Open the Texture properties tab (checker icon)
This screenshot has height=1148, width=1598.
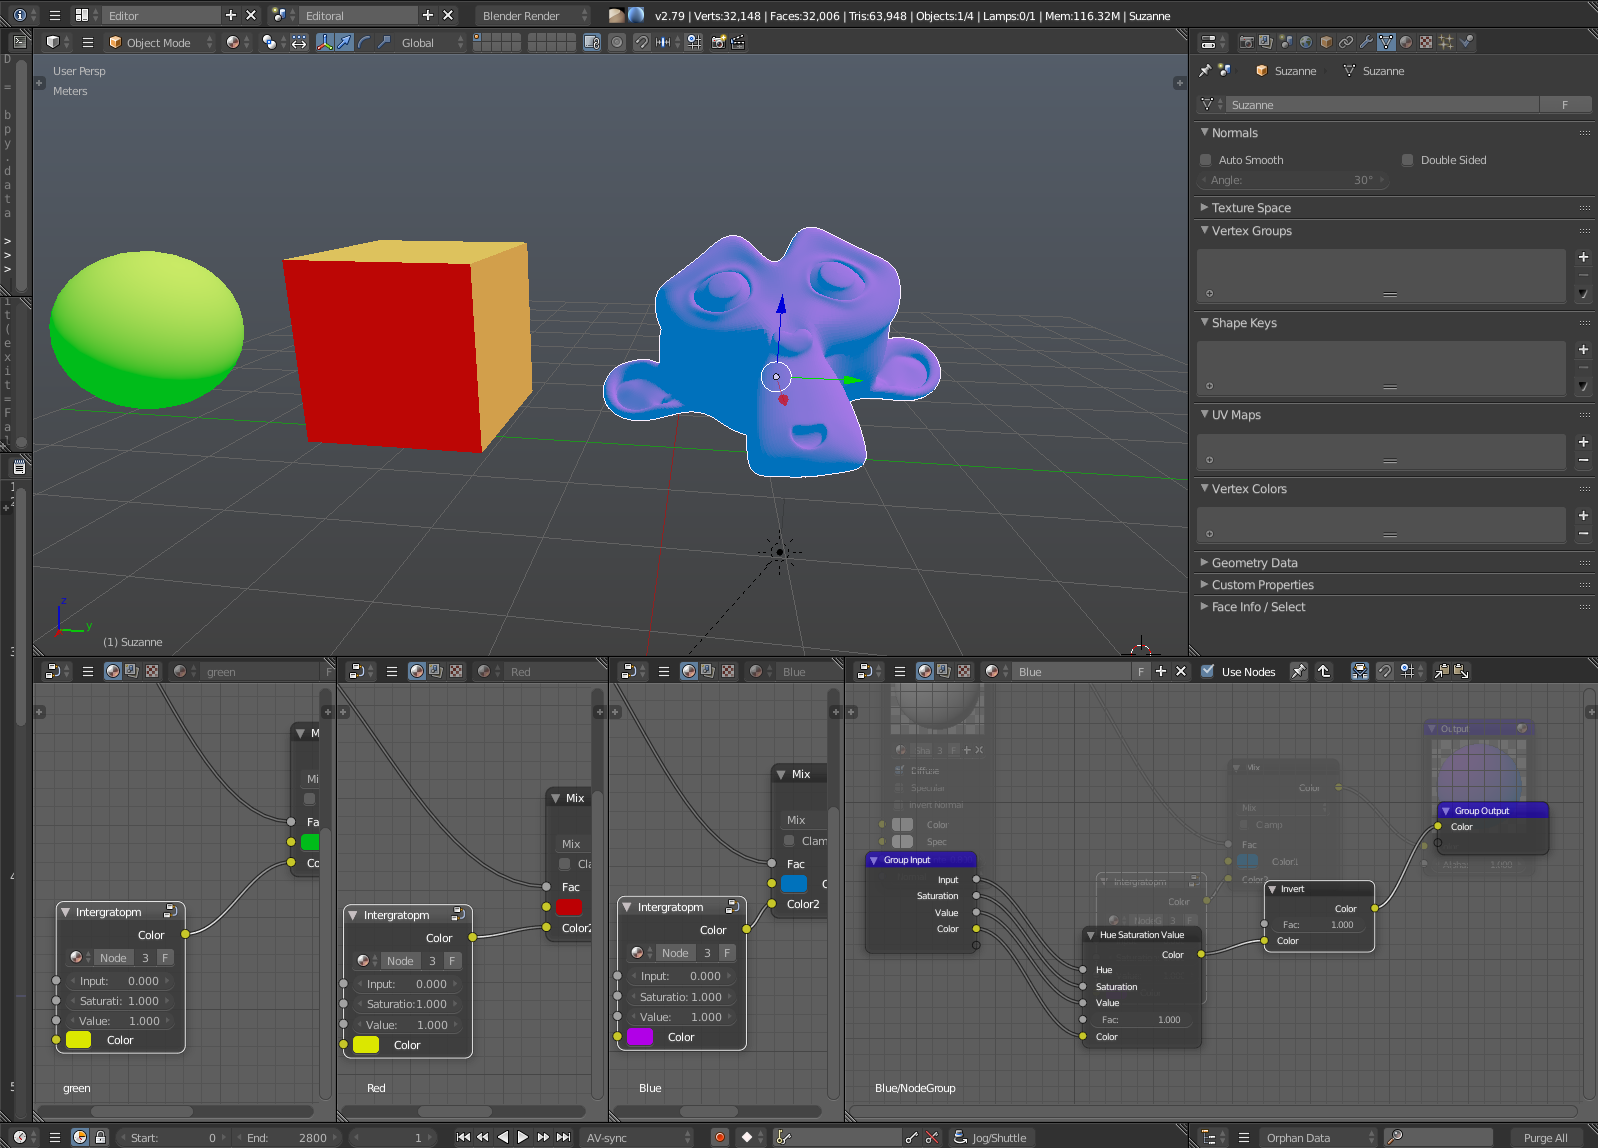(x=1426, y=42)
